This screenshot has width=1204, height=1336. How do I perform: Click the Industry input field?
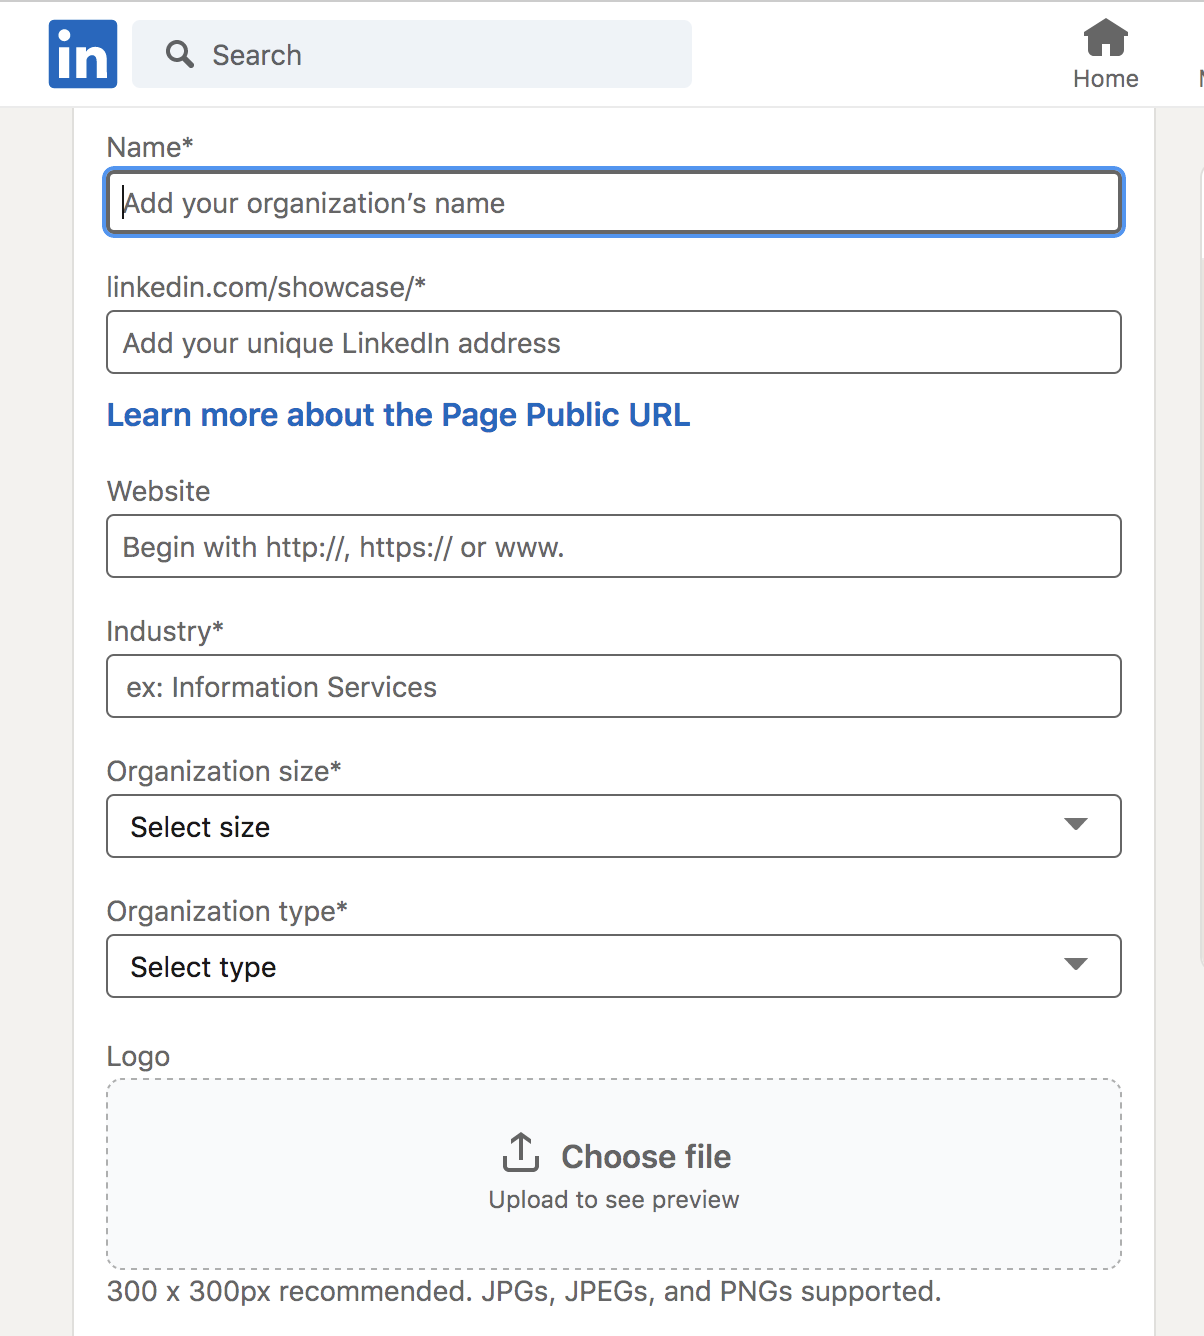(x=614, y=686)
